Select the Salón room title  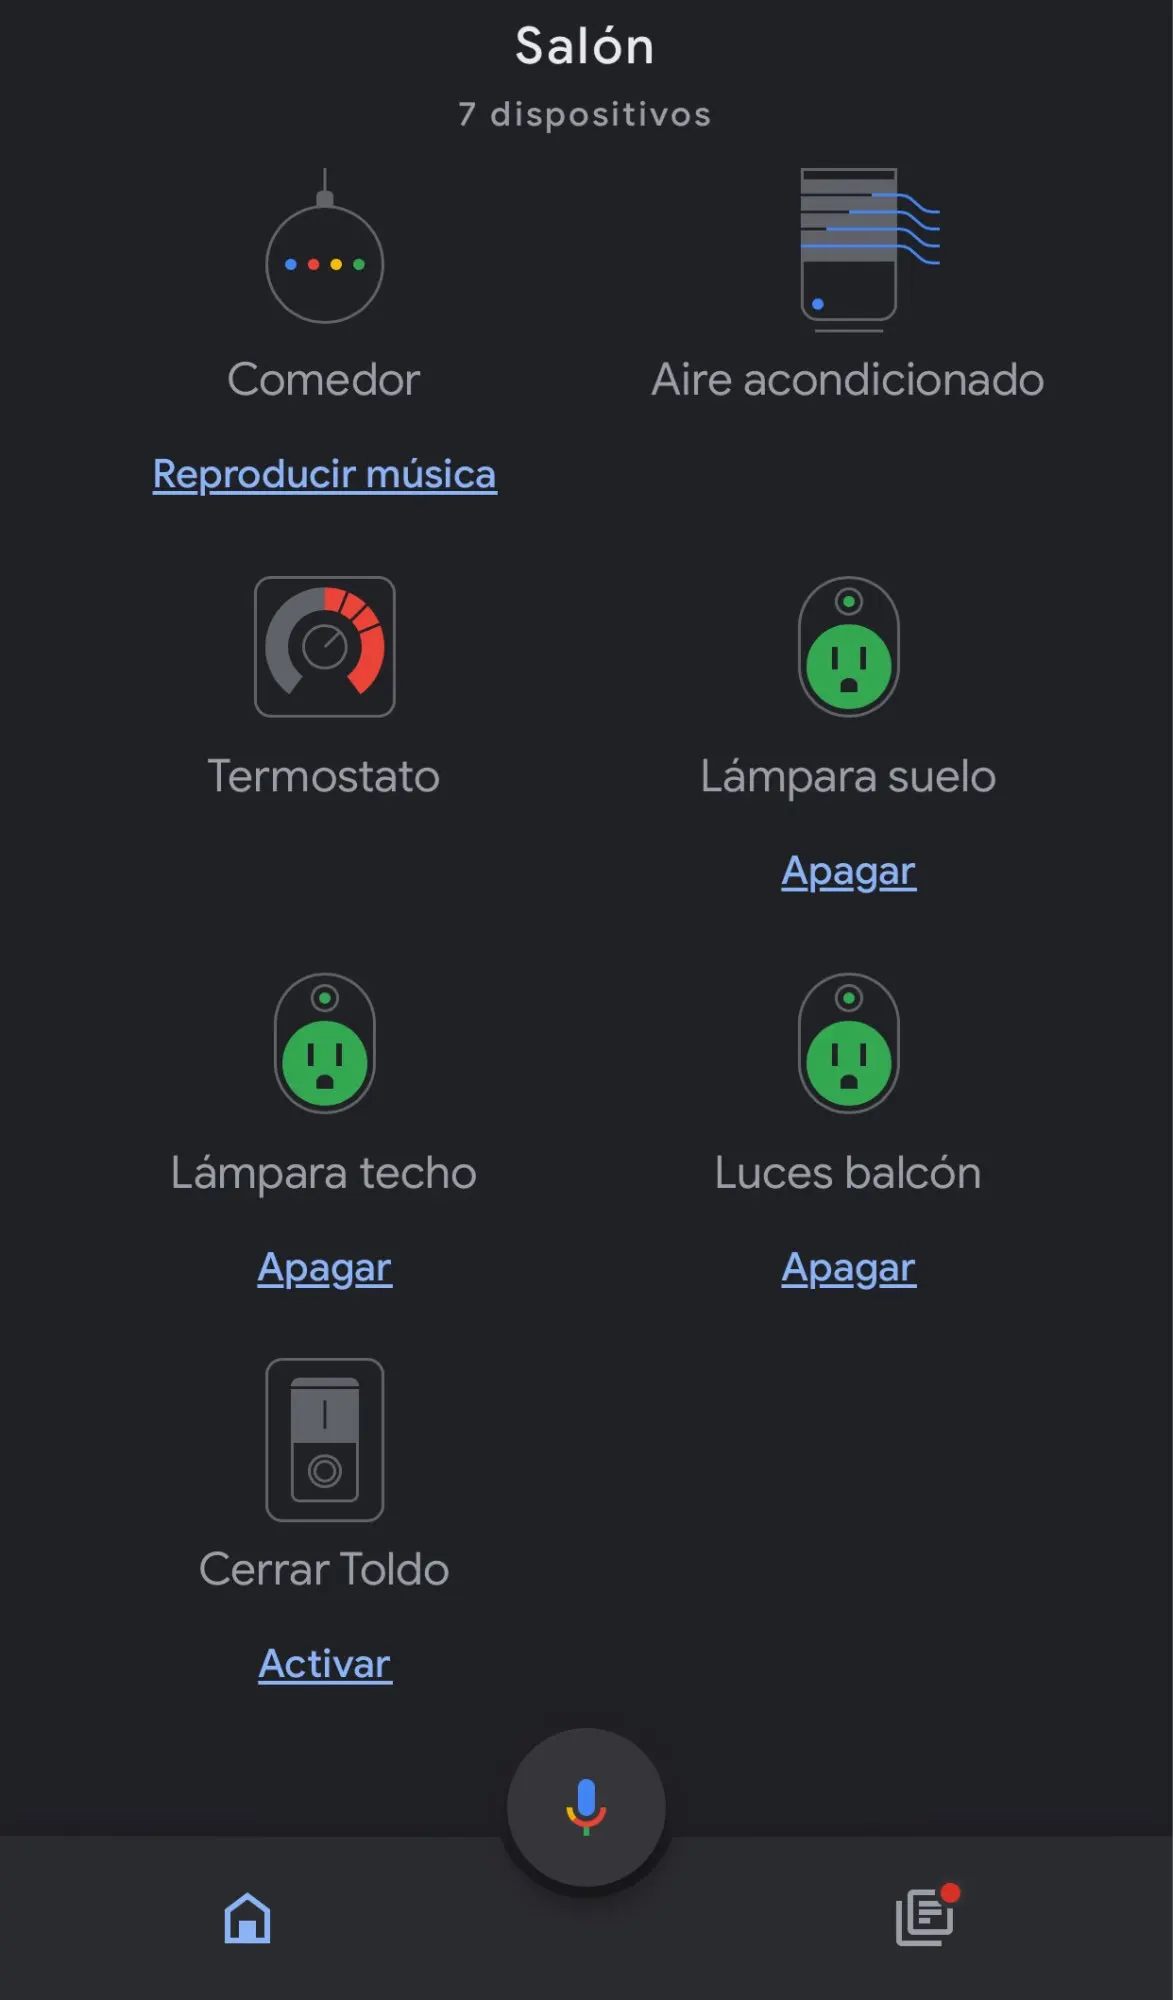pyautogui.click(x=585, y=46)
